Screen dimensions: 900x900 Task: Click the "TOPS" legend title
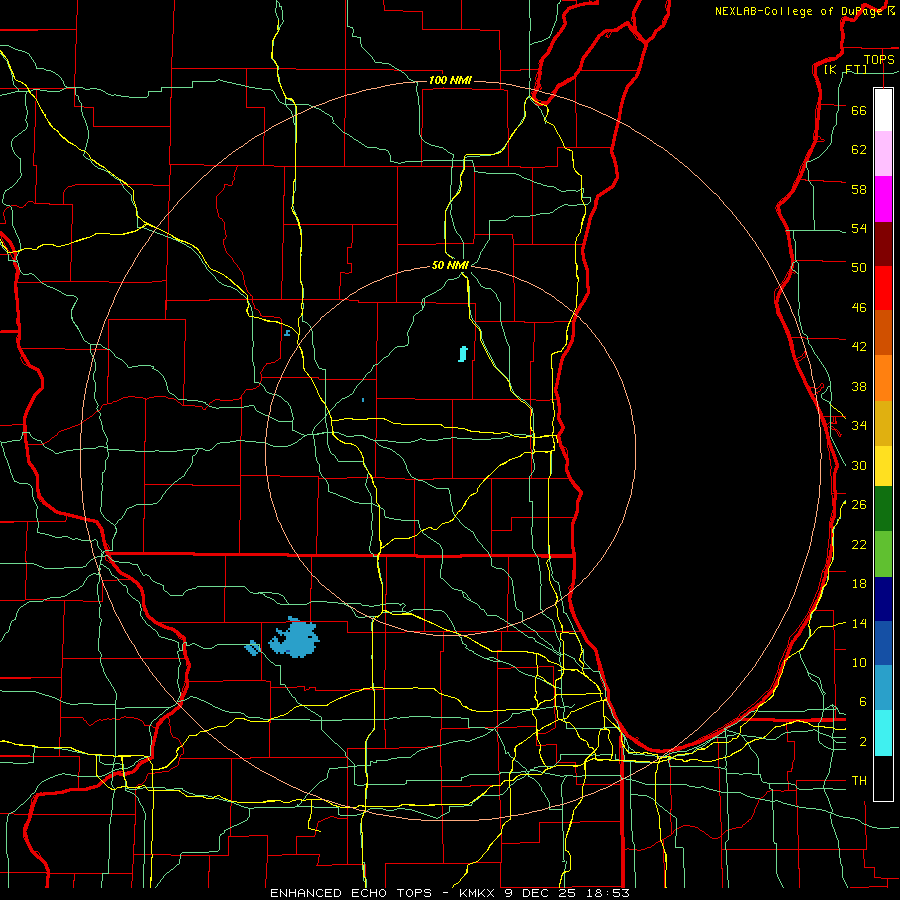pos(879,59)
